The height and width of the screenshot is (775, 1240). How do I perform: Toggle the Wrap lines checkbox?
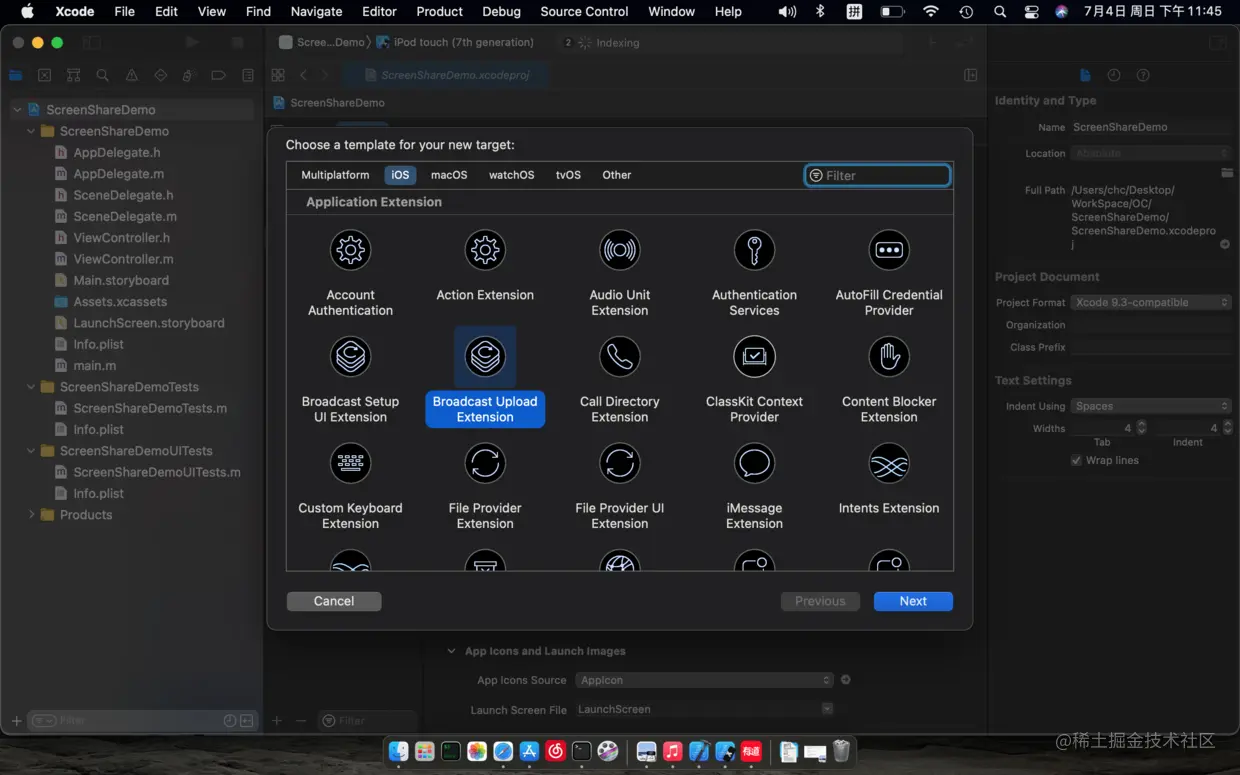[x=1076, y=460]
